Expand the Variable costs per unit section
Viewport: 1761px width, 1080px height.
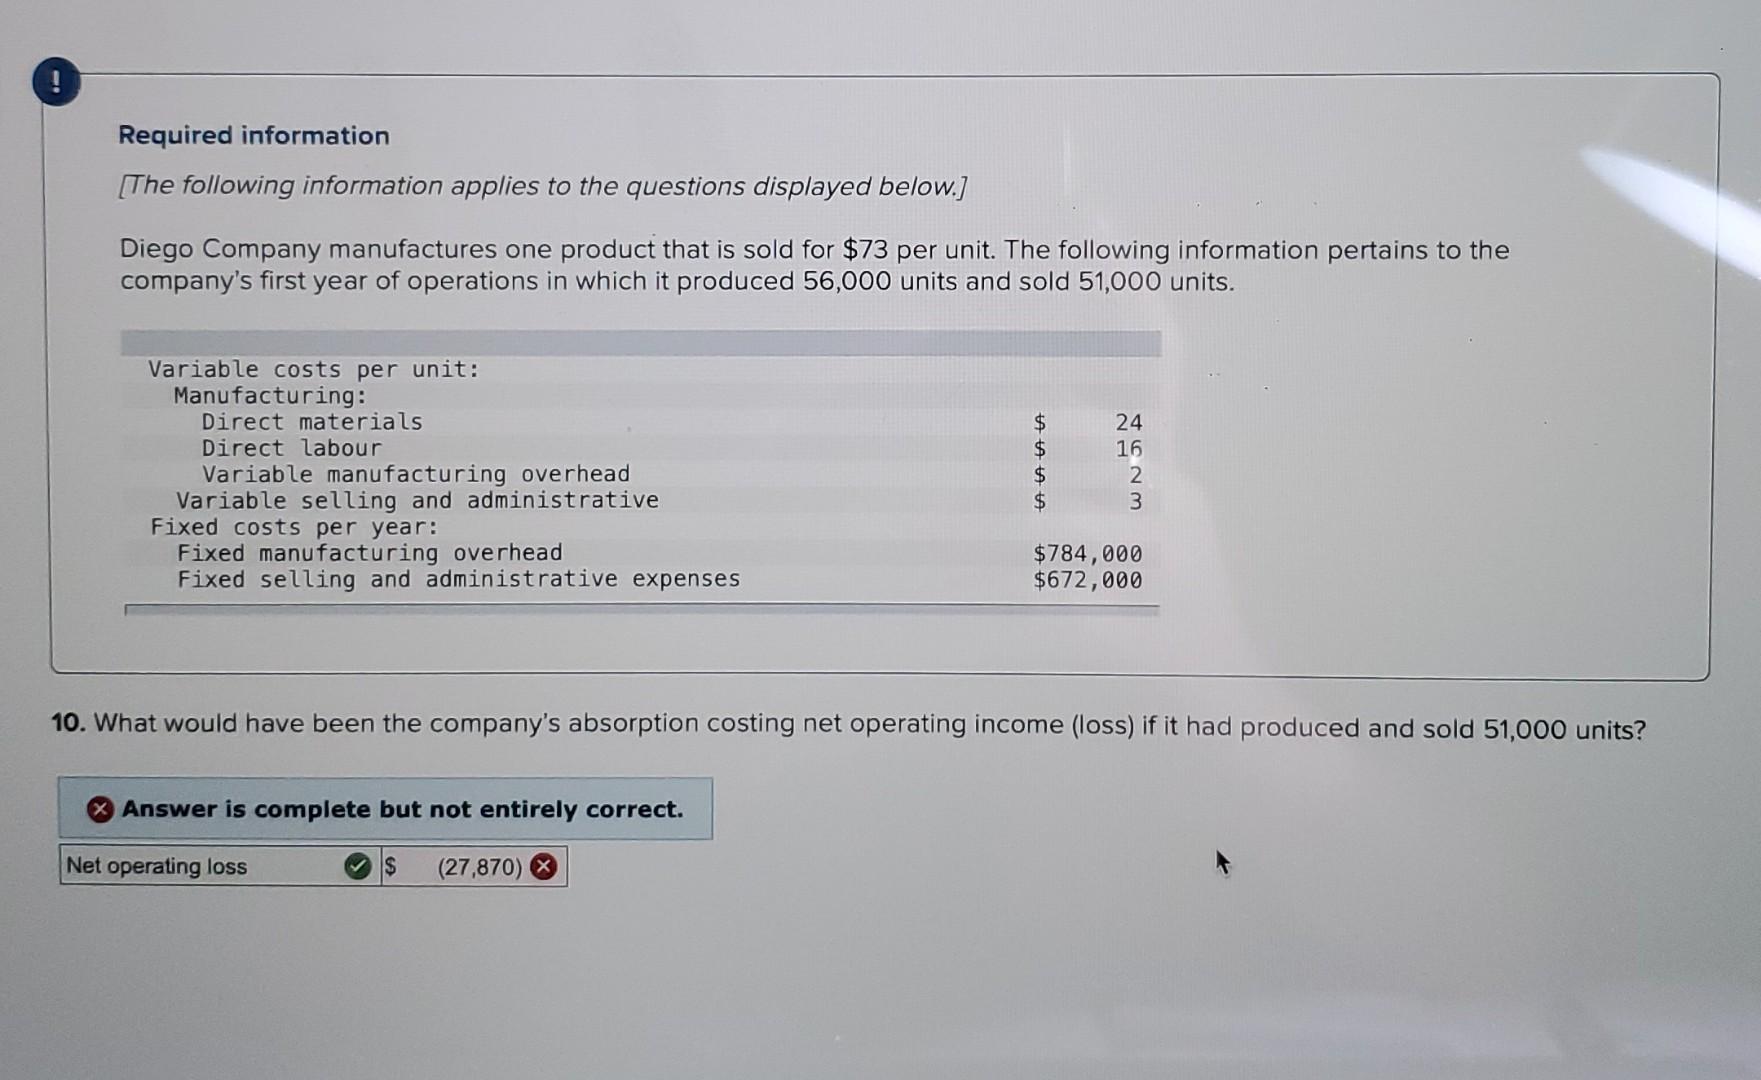[x=315, y=368]
